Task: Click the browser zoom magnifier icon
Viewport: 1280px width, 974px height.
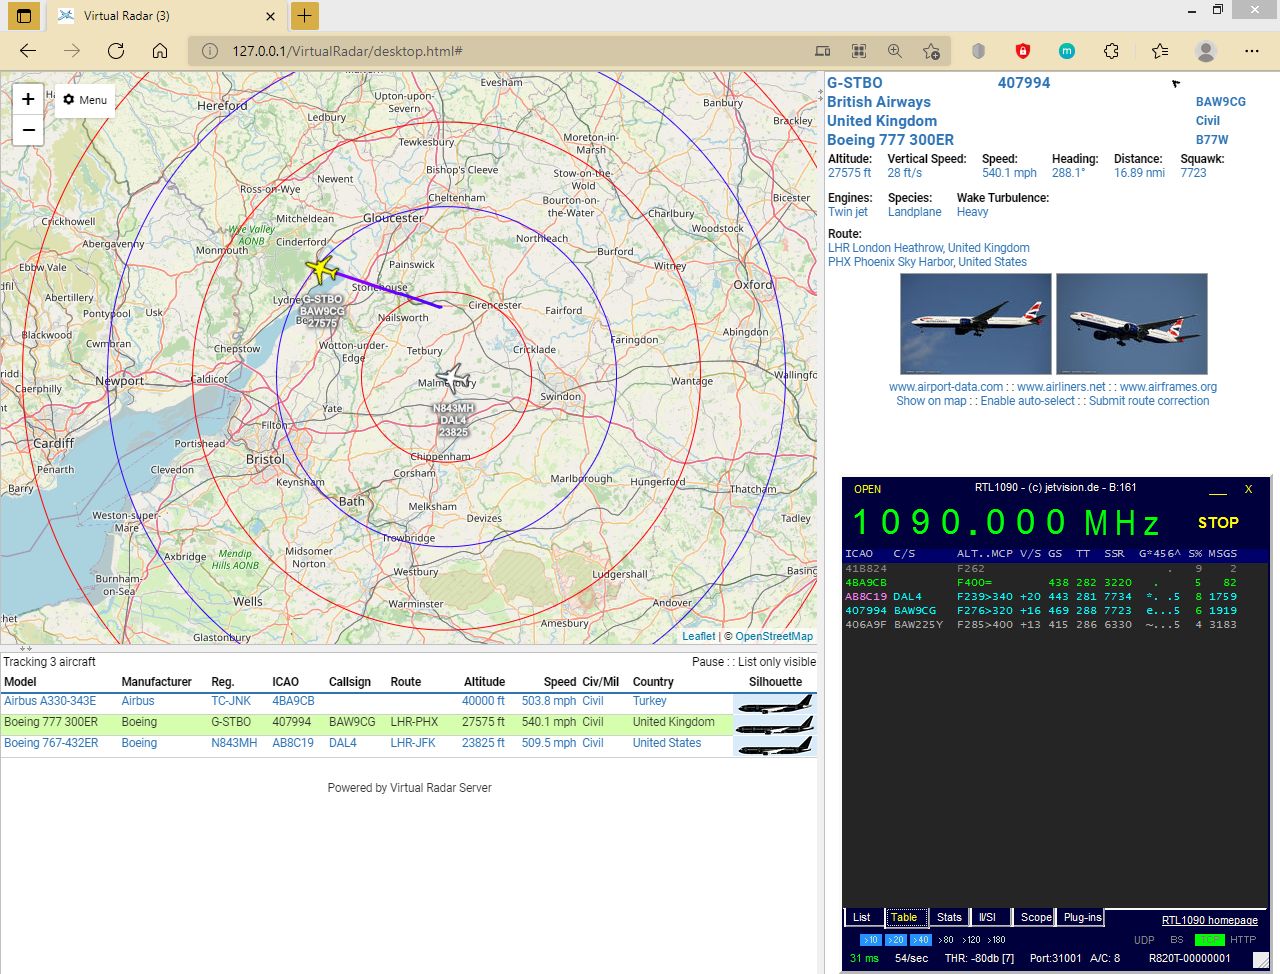Action: click(894, 51)
